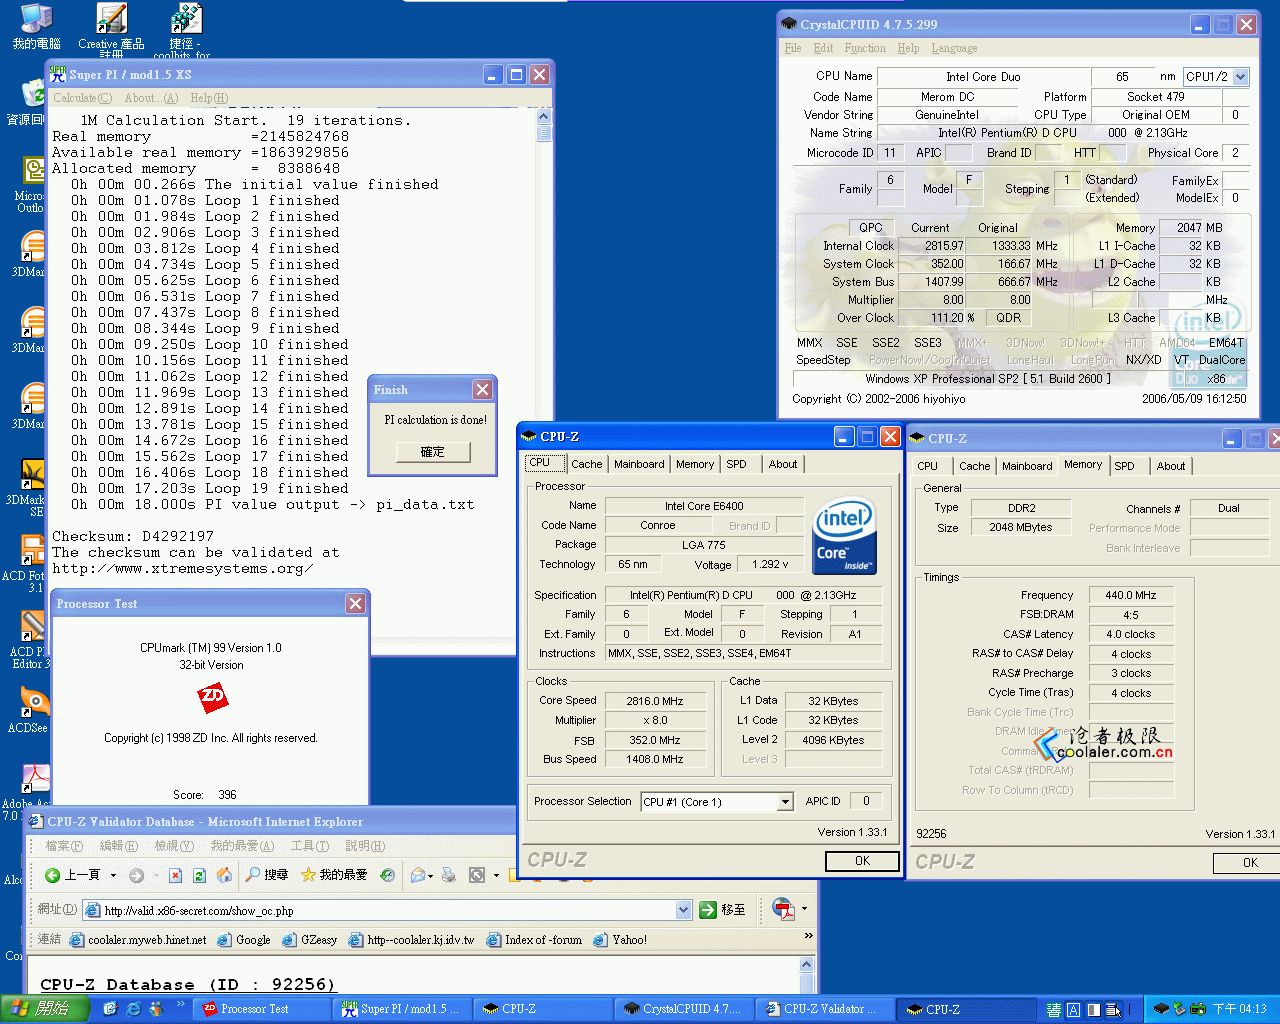Click the IE page scrollbar up arrow
The height and width of the screenshot is (1024, 1280).
click(x=807, y=964)
